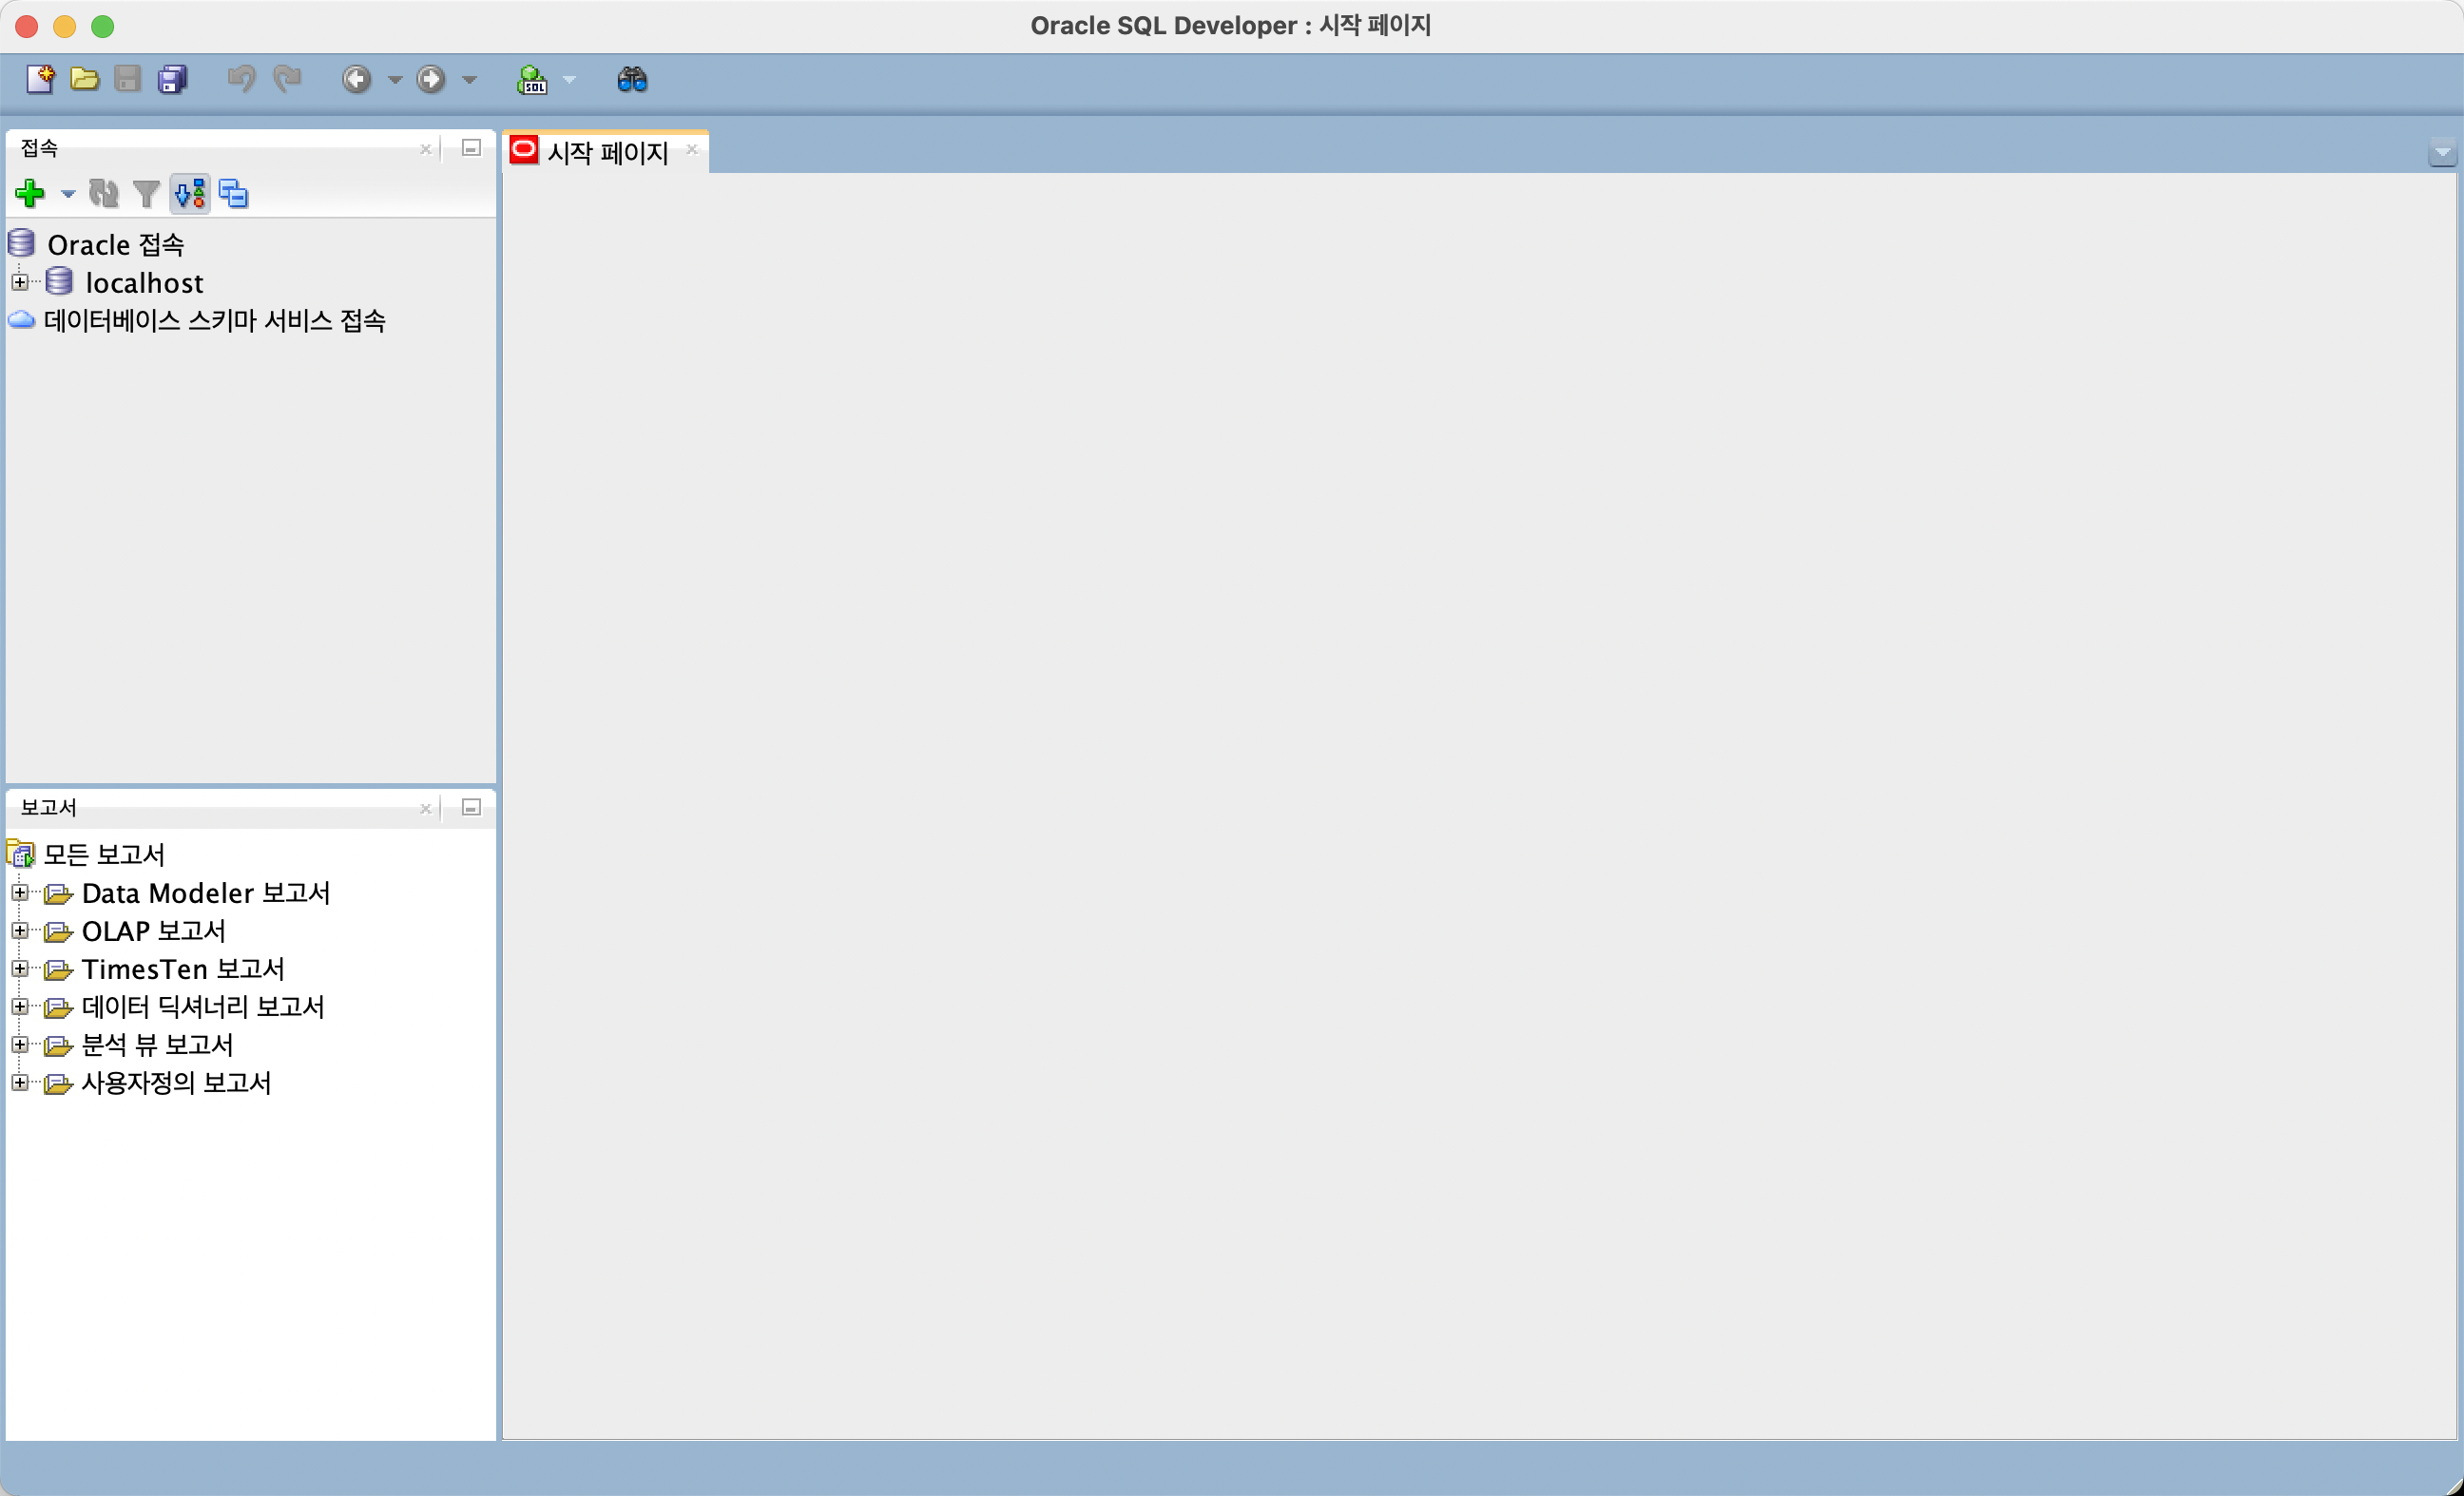
Task: Select 사용자정의 보고서 item
Action: pyautogui.click(x=177, y=1082)
